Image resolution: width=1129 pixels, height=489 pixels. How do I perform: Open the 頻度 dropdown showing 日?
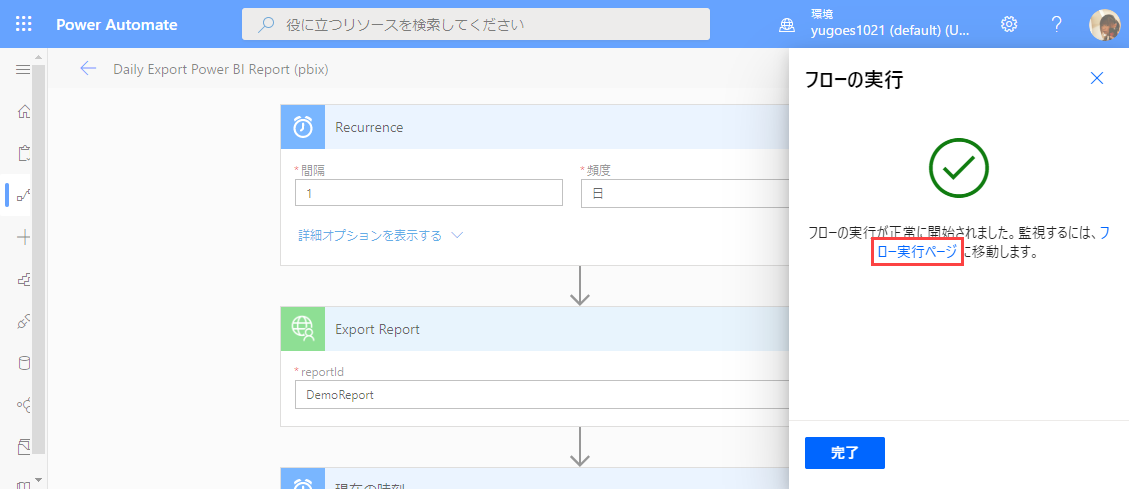pos(684,193)
